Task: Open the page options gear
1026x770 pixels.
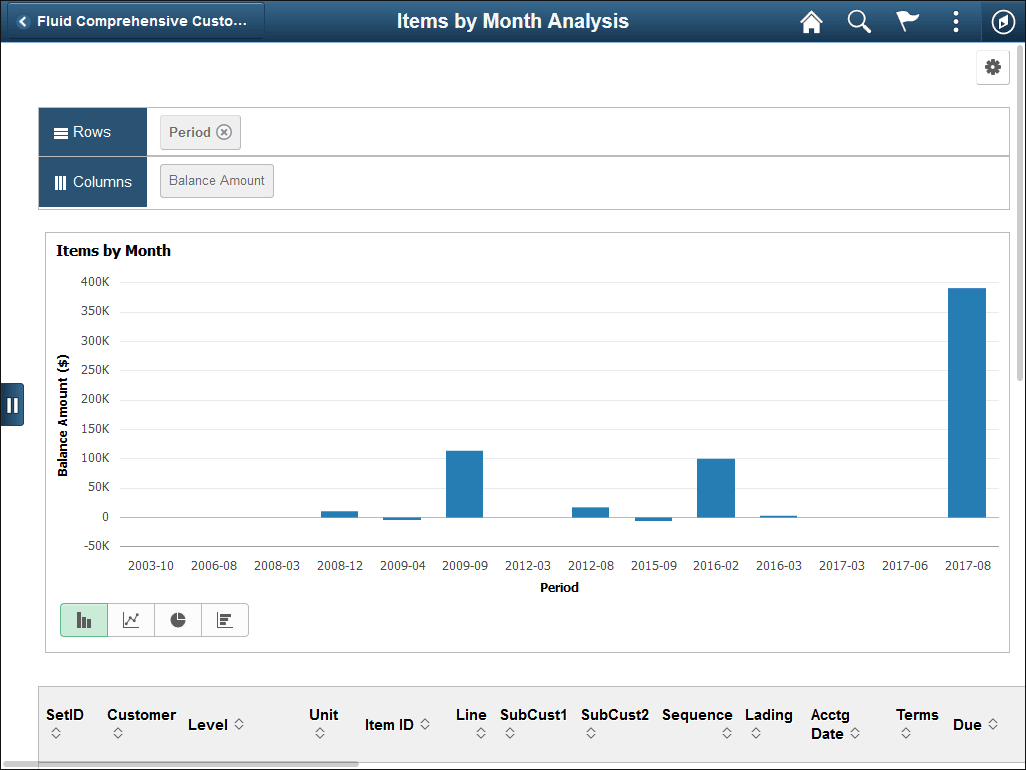Action: coord(992,67)
